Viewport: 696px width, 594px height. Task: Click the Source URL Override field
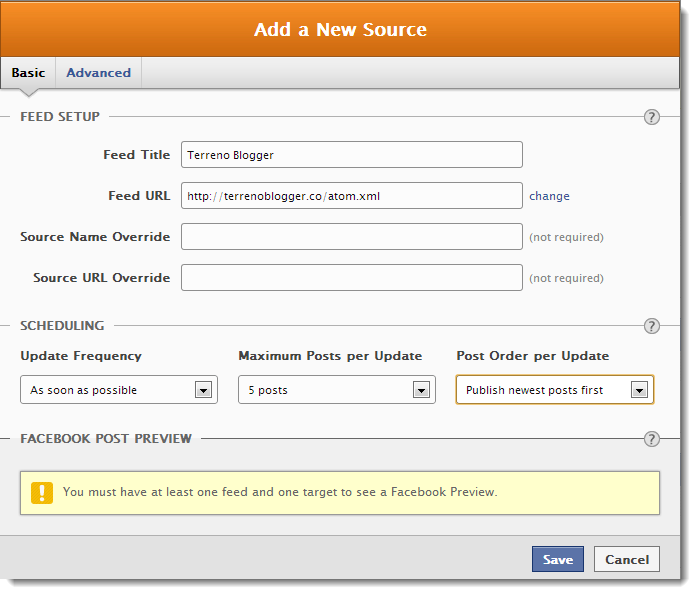click(352, 277)
